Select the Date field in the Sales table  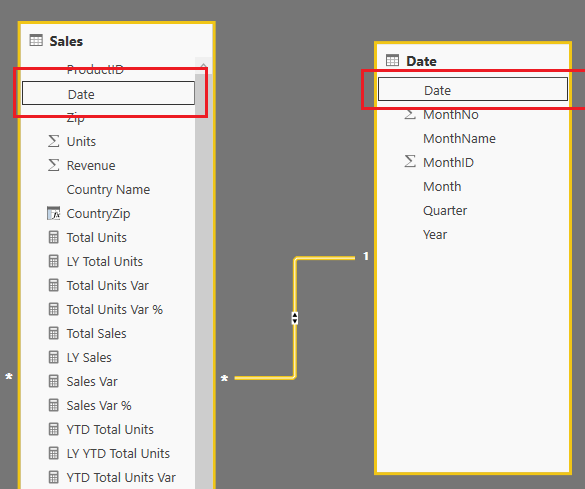[108, 93]
